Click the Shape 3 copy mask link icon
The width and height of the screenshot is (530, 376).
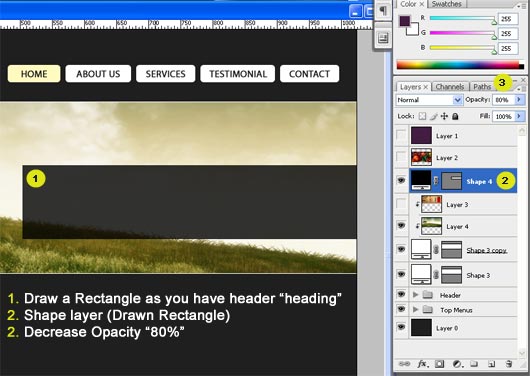tap(436, 250)
